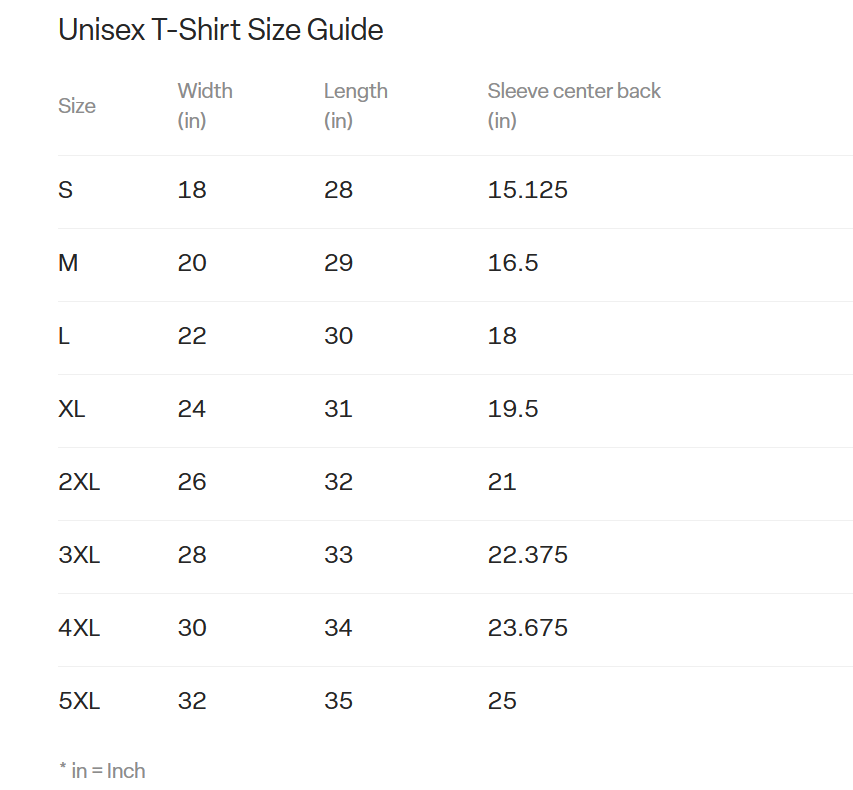Select the M size row label
The height and width of the screenshot is (790, 853).
pyautogui.click(x=68, y=263)
